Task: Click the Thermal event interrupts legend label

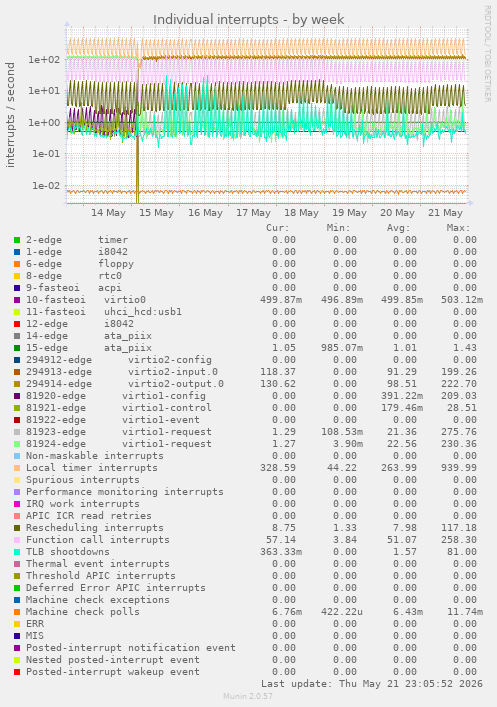Action: (98, 564)
